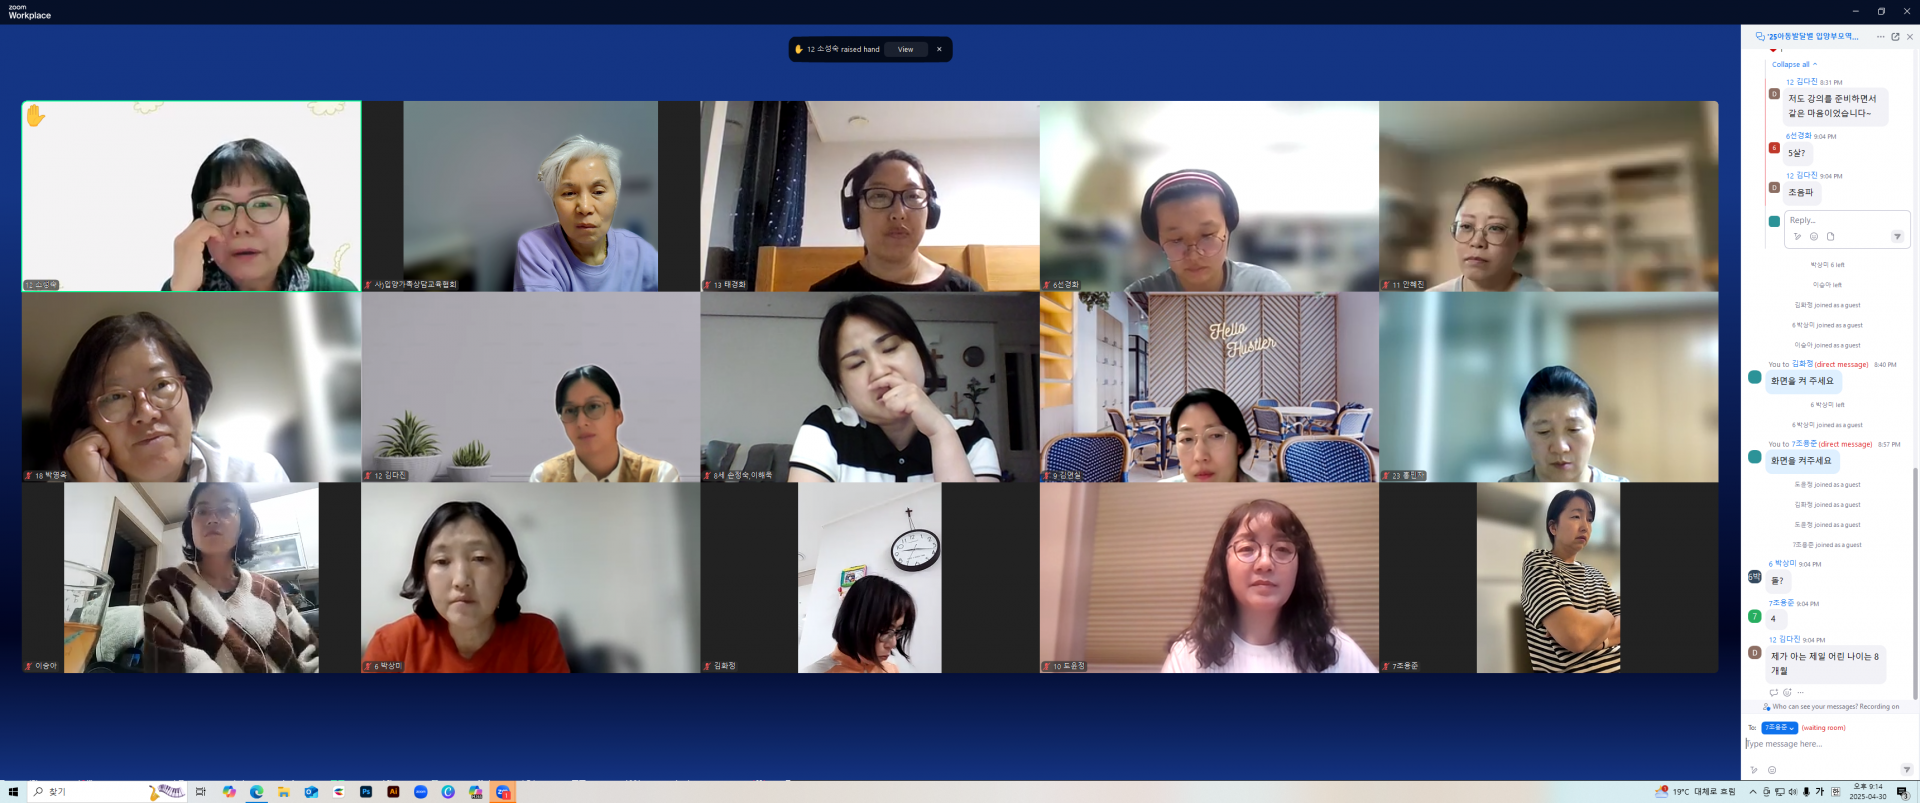Select the Hello Hustler background video tile
1920x803 pixels.
coord(1209,387)
